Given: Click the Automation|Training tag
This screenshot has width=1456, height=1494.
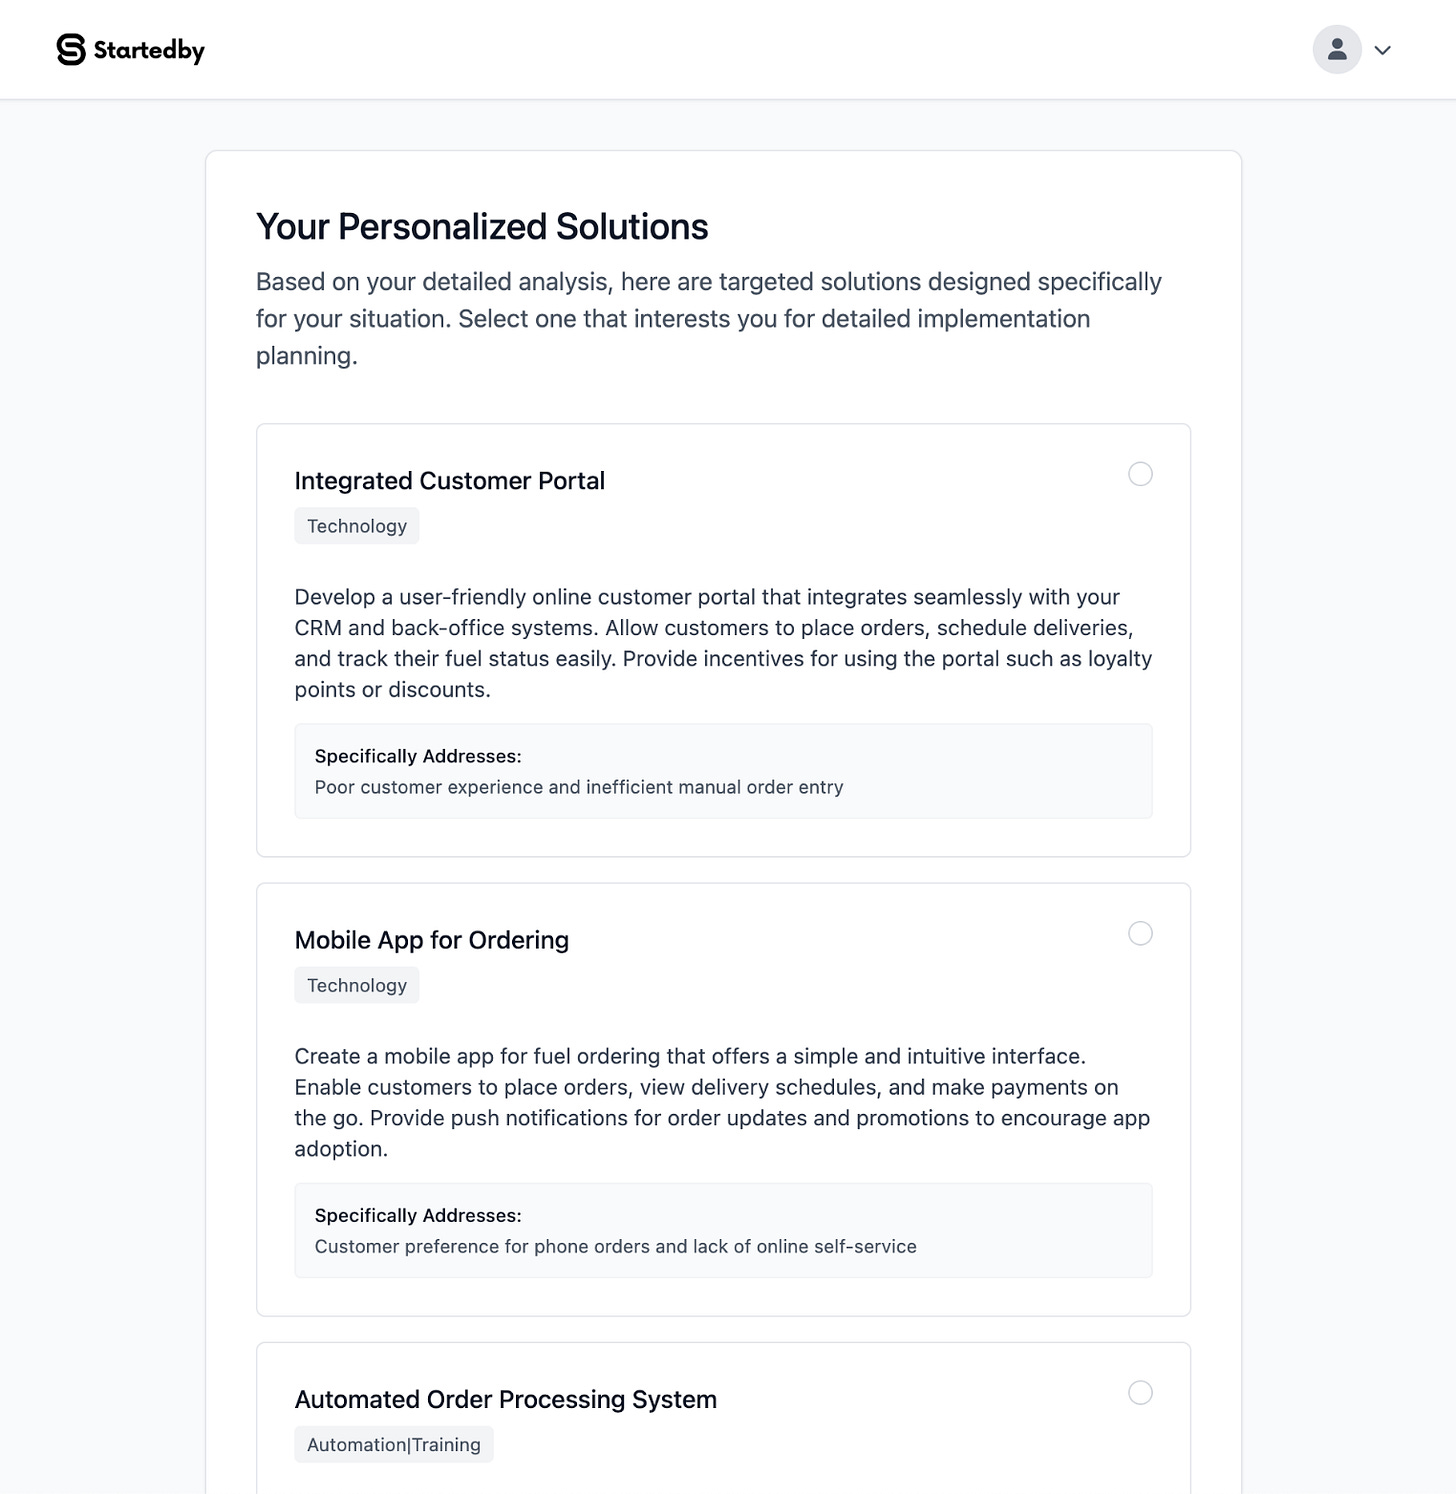Looking at the screenshot, I should click(x=393, y=1443).
